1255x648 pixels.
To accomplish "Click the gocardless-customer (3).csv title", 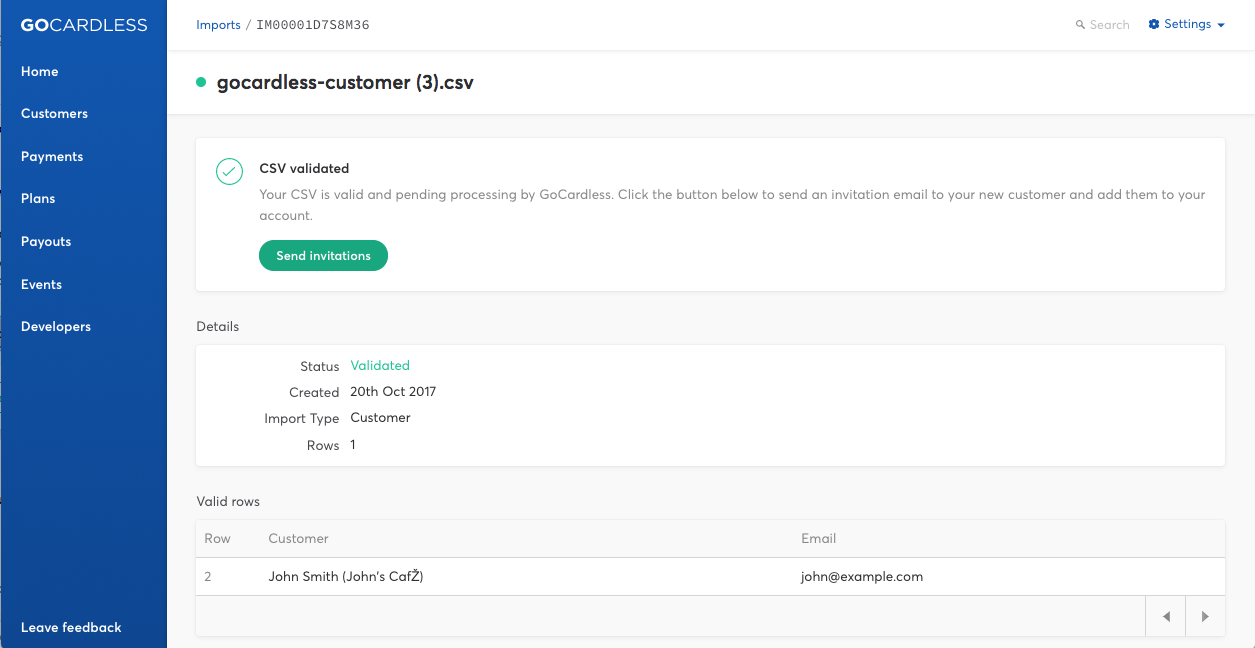I will 345,83.
